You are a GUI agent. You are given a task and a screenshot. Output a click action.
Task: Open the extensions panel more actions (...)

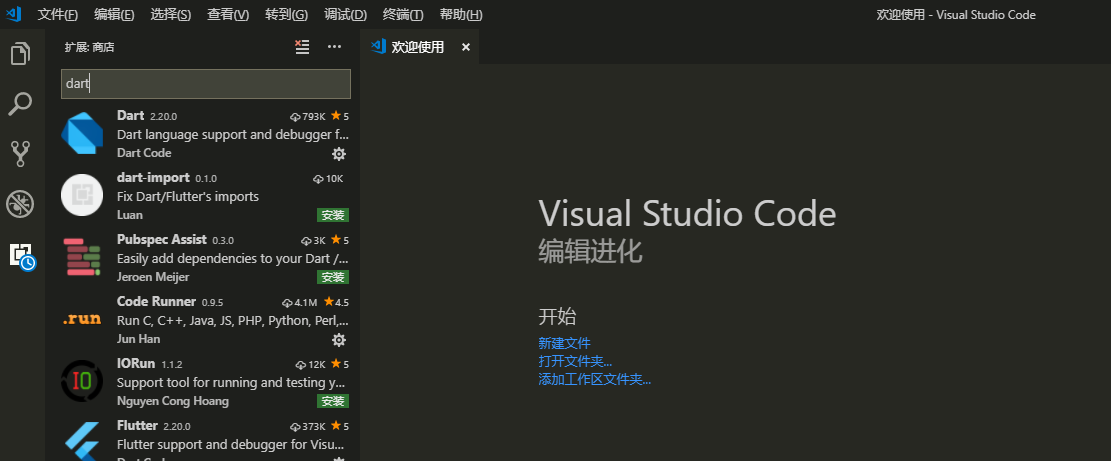(334, 47)
